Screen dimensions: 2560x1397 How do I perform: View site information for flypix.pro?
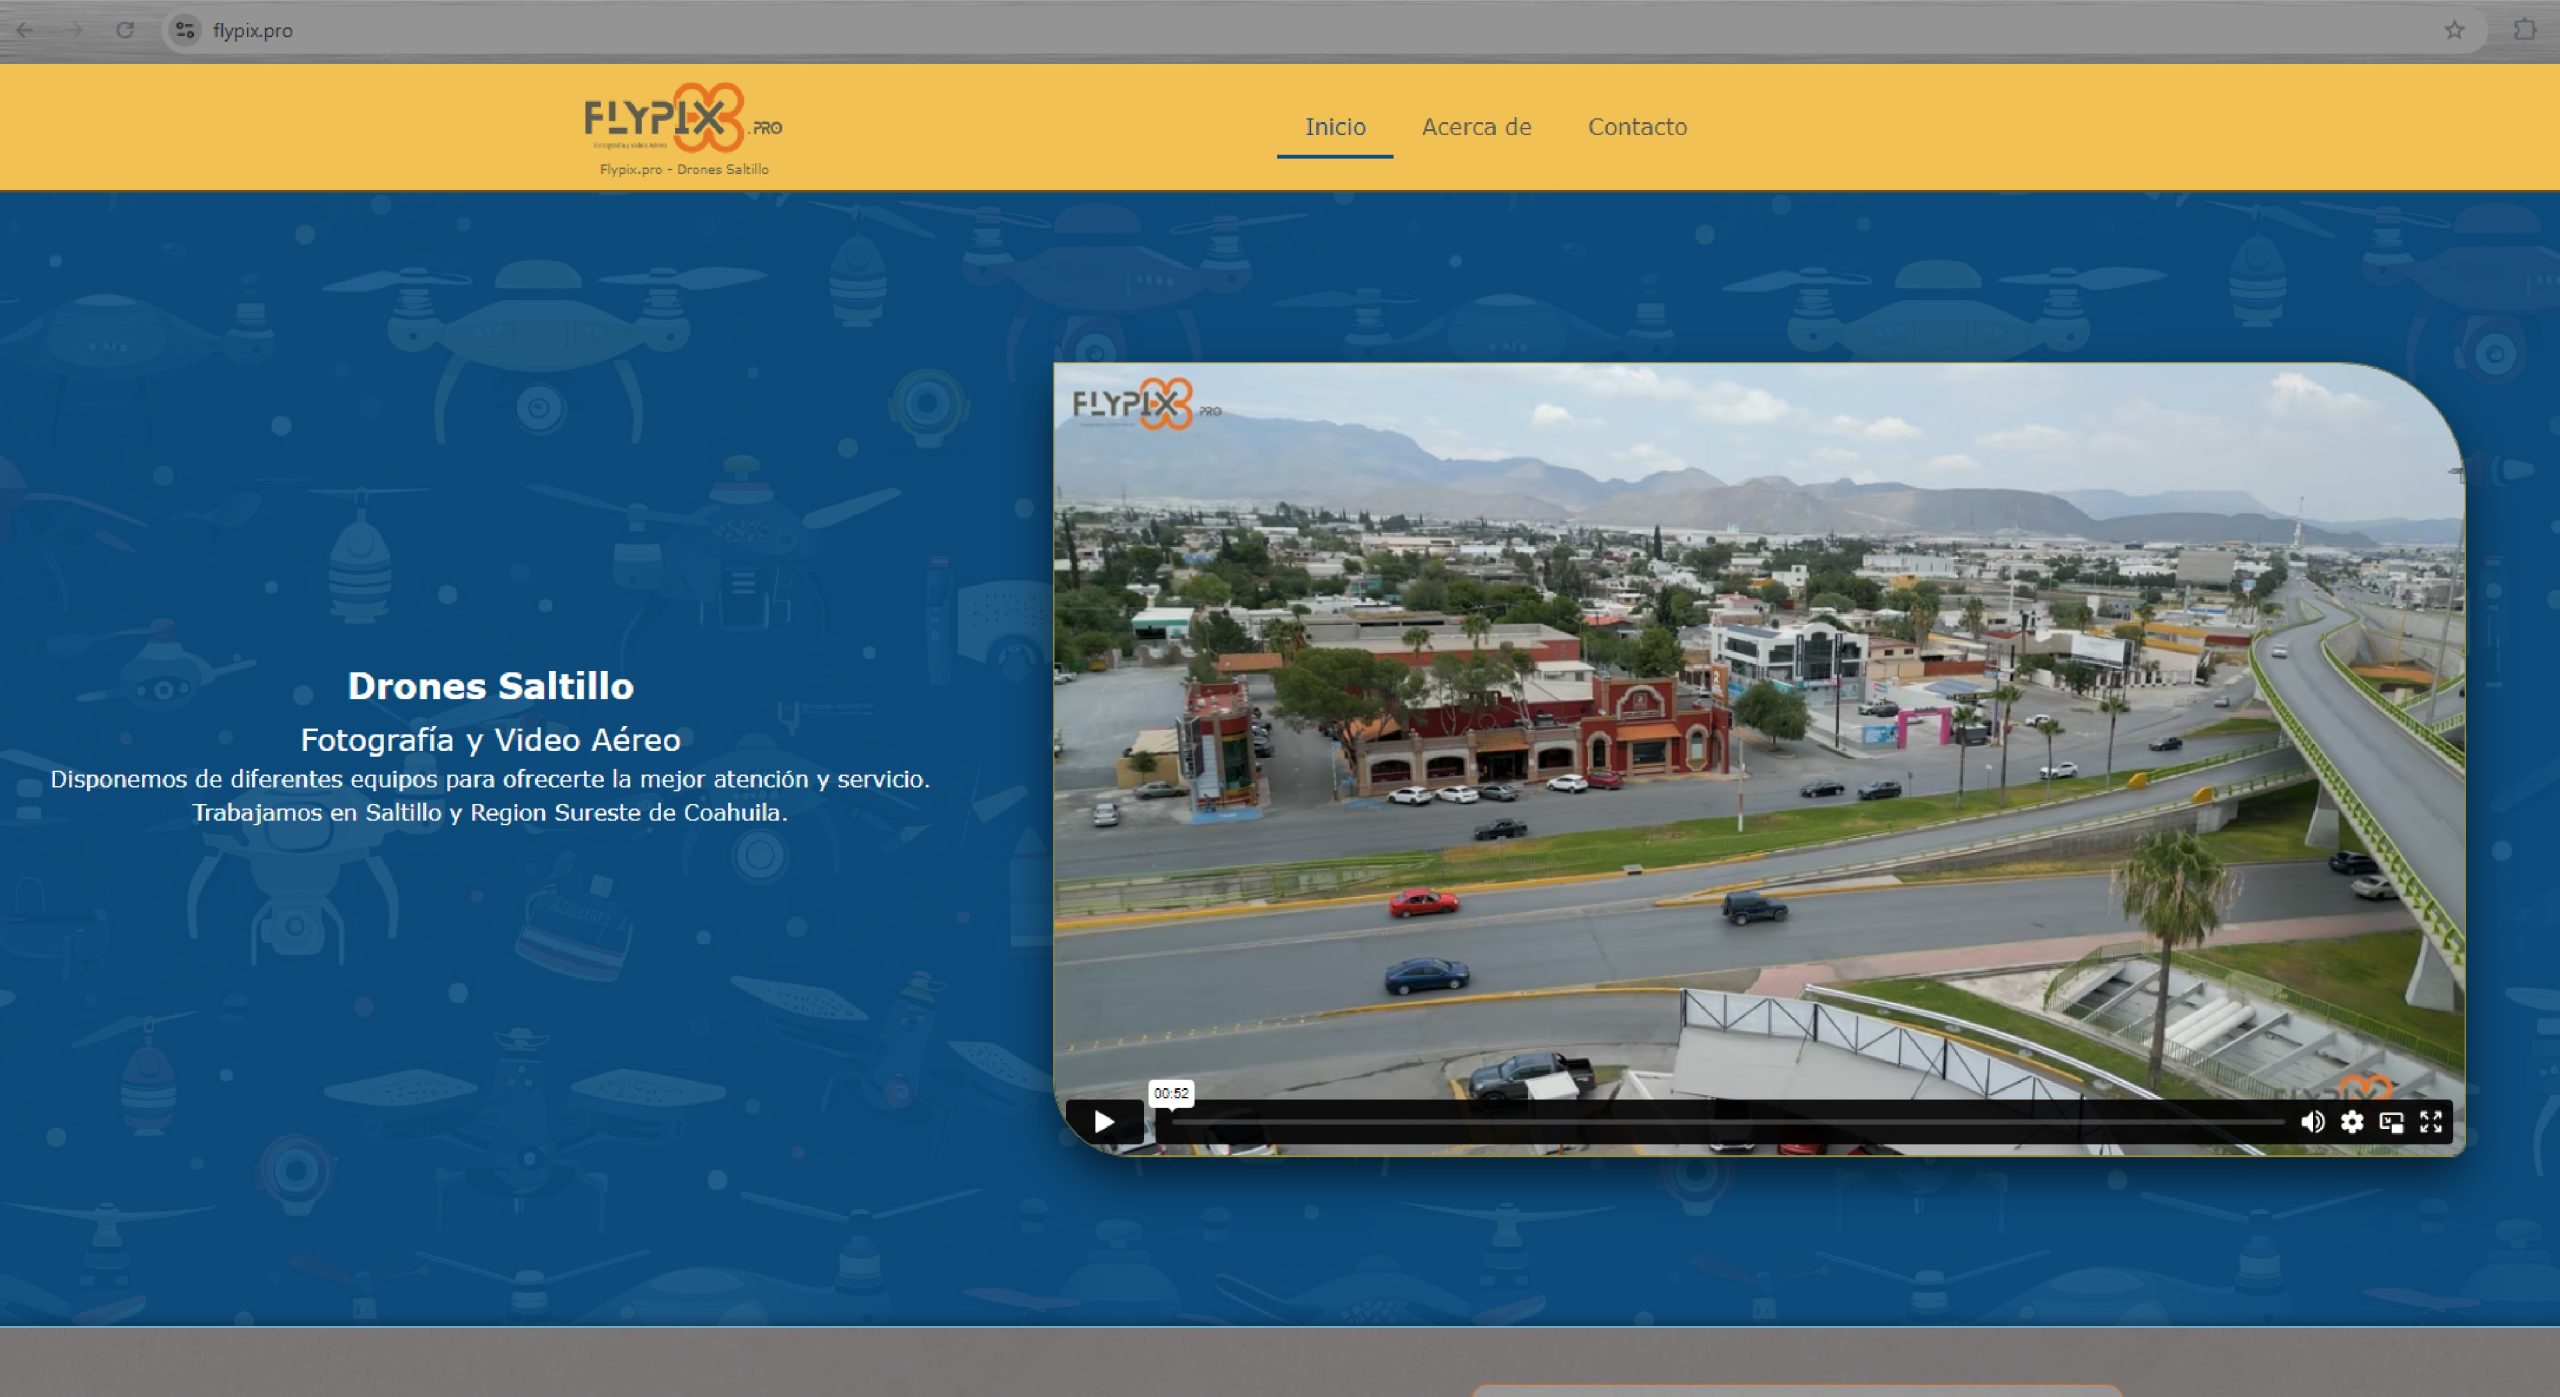click(184, 30)
